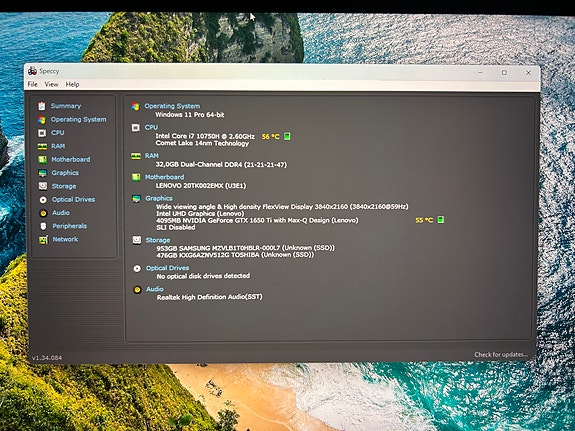Select Graphics in the sidebar list
Viewport: 575px width, 431px height.
coord(65,173)
